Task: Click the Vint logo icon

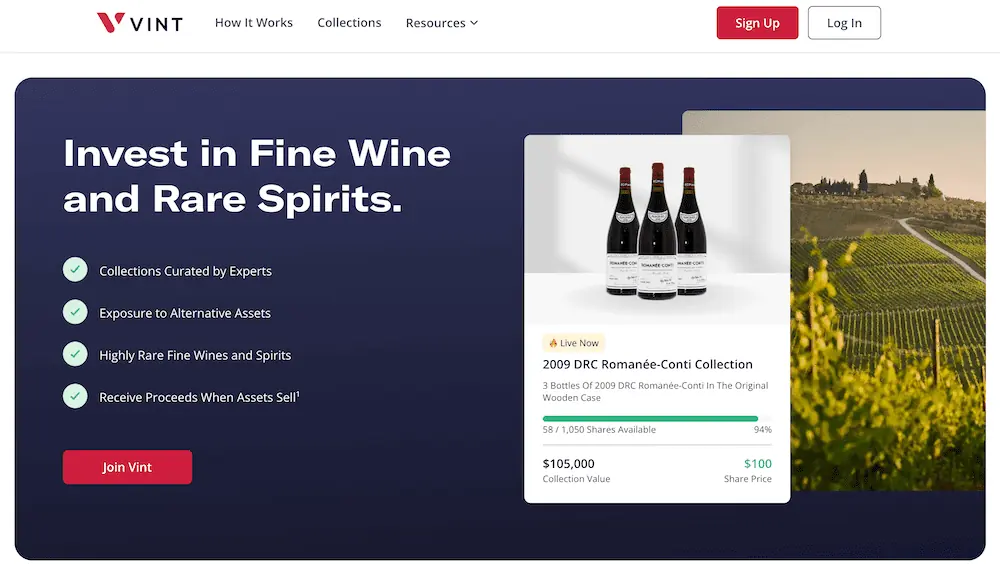Action: point(111,23)
